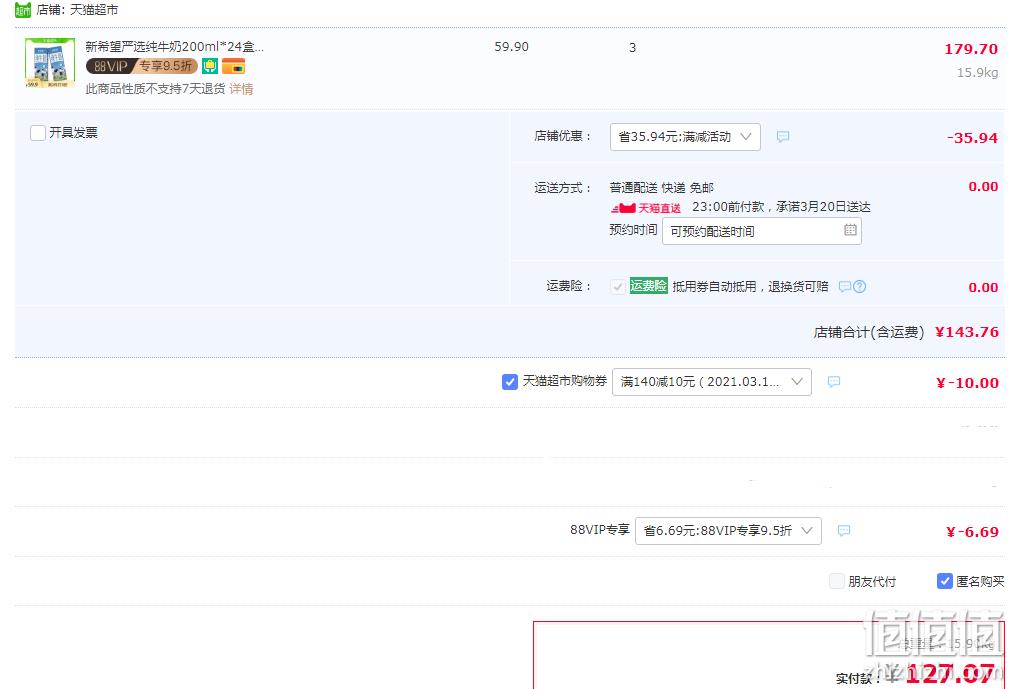Click the weight 15.9kg under the subtotal

977,72
